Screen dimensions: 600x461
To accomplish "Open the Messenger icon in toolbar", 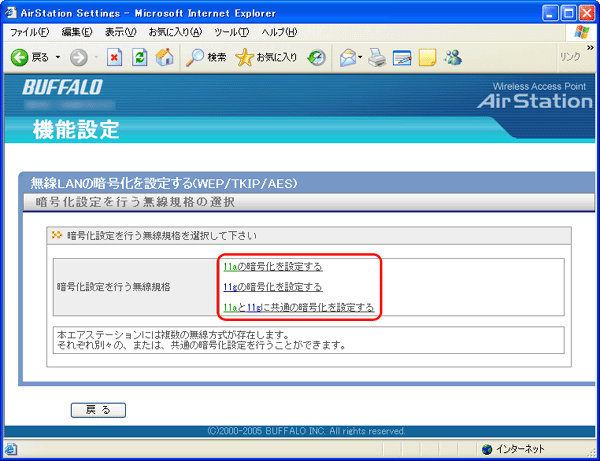I will pyautogui.click(x=453, y=58).
